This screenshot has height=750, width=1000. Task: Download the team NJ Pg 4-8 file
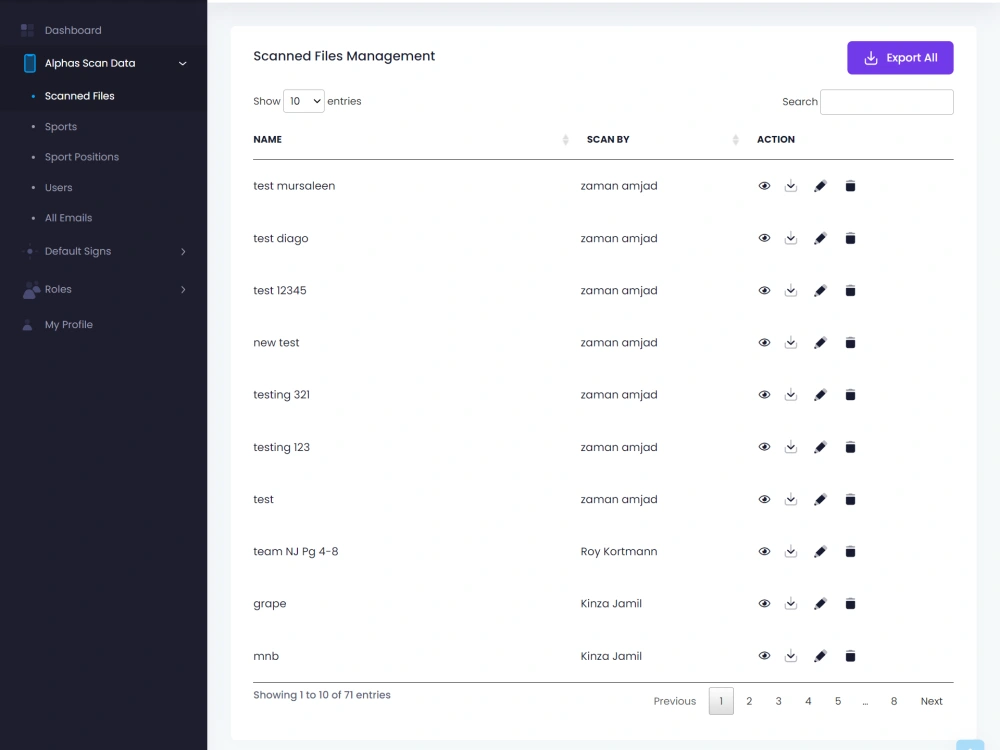coord(791,552)
